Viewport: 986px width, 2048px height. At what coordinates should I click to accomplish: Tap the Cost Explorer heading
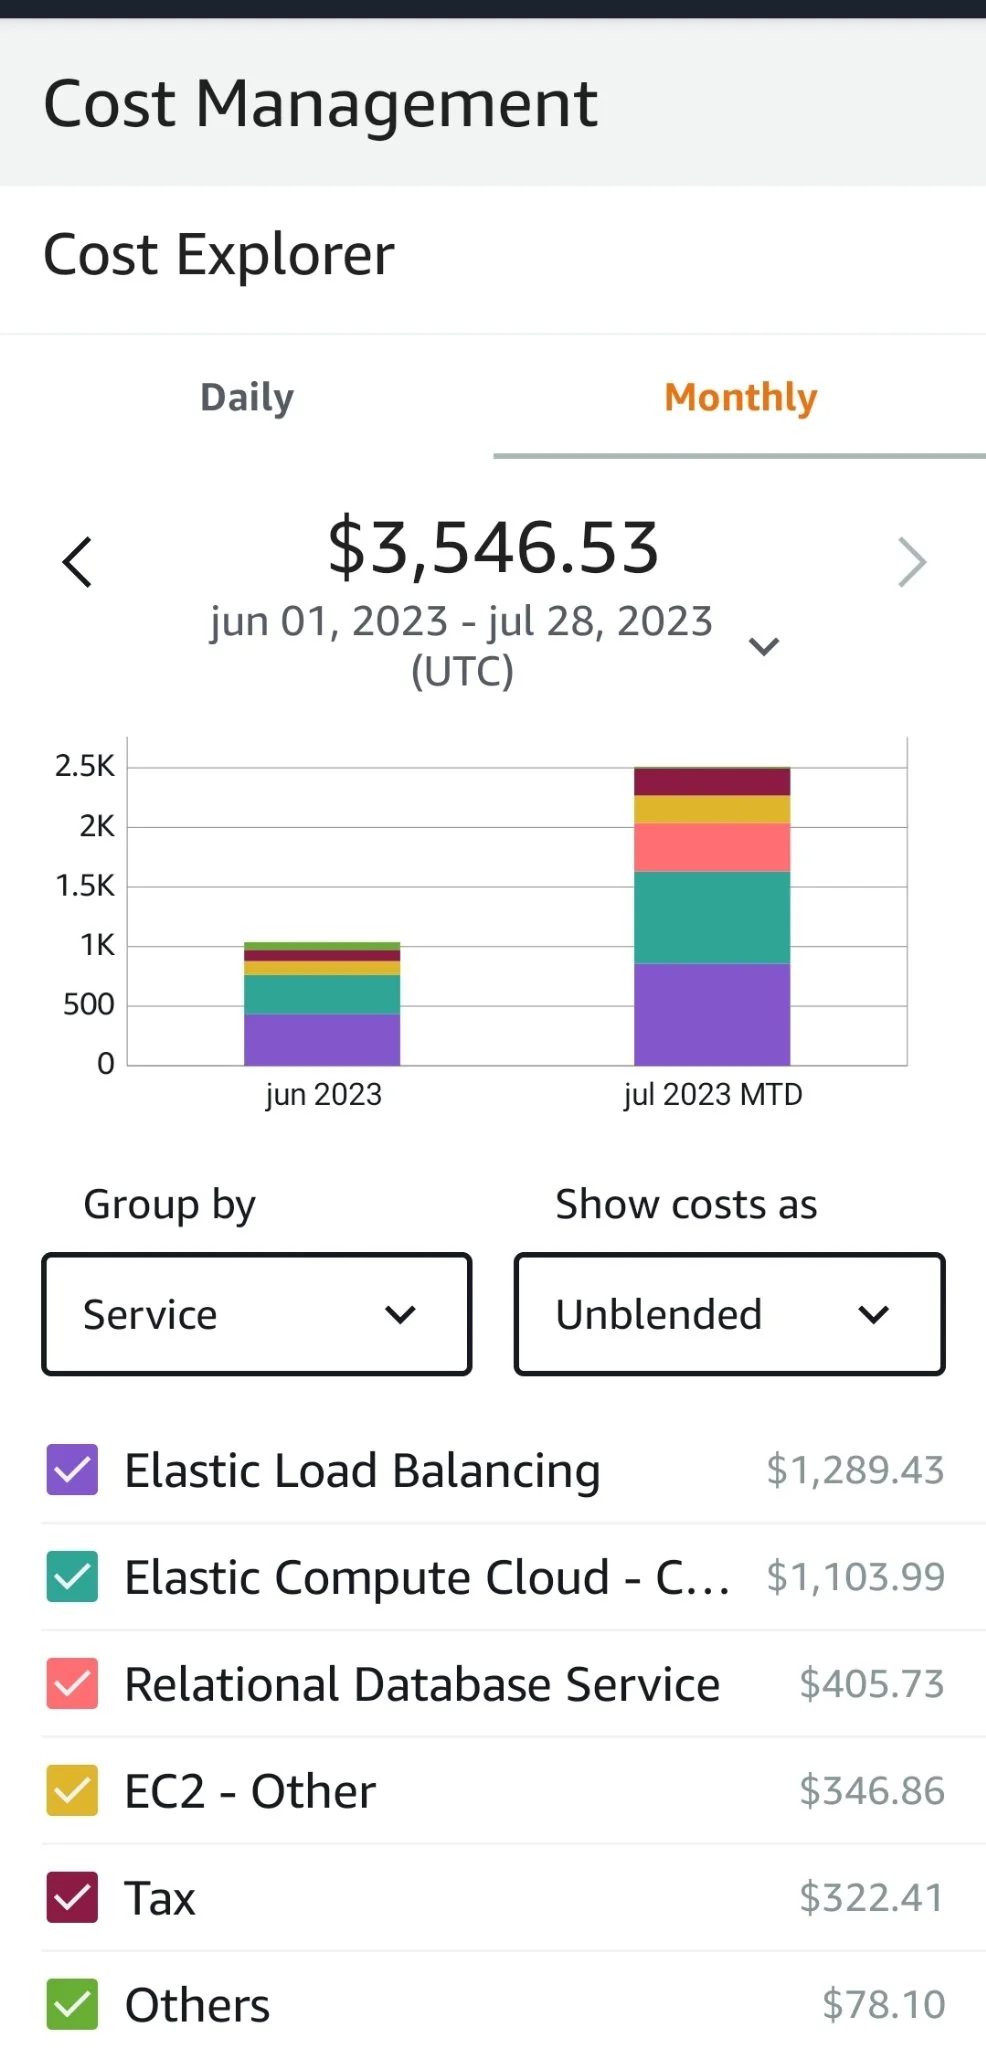point(219,255)
